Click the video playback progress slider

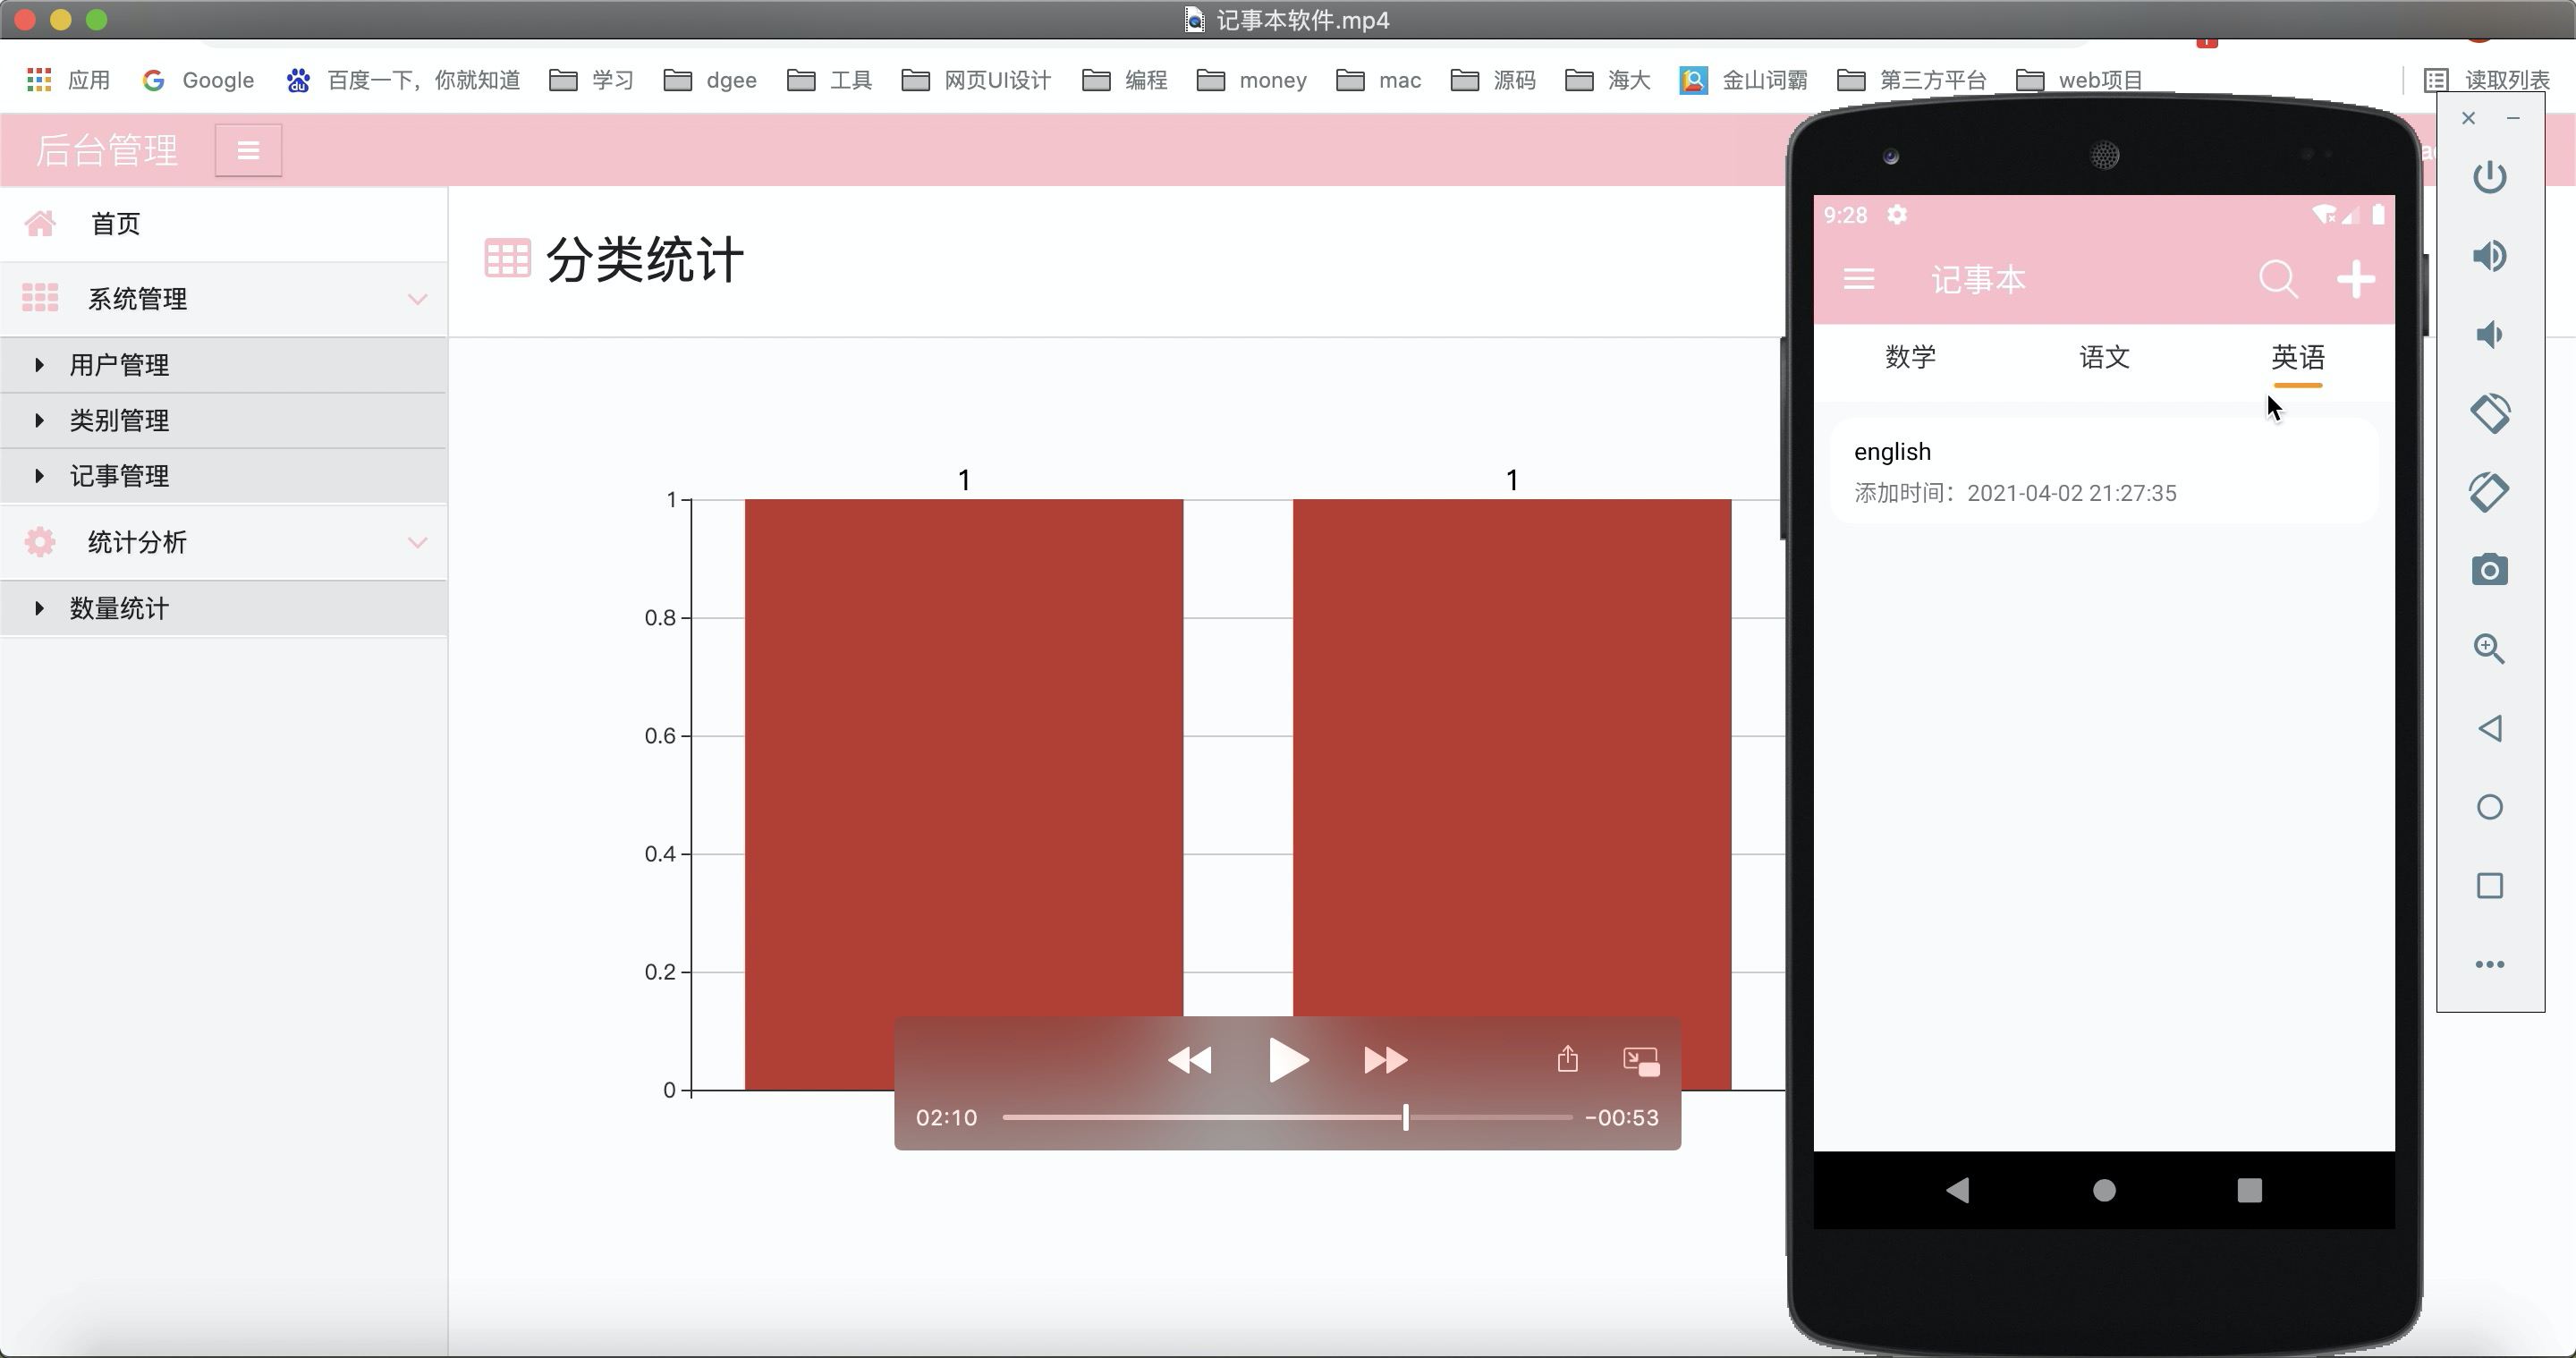[x=1287, y=1117]
